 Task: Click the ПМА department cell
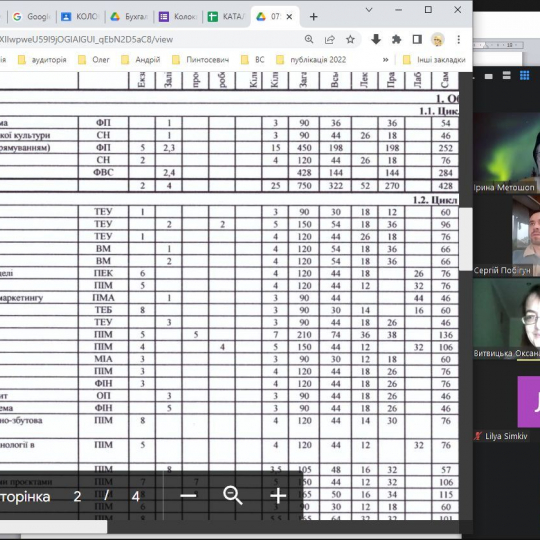[103, 298]
